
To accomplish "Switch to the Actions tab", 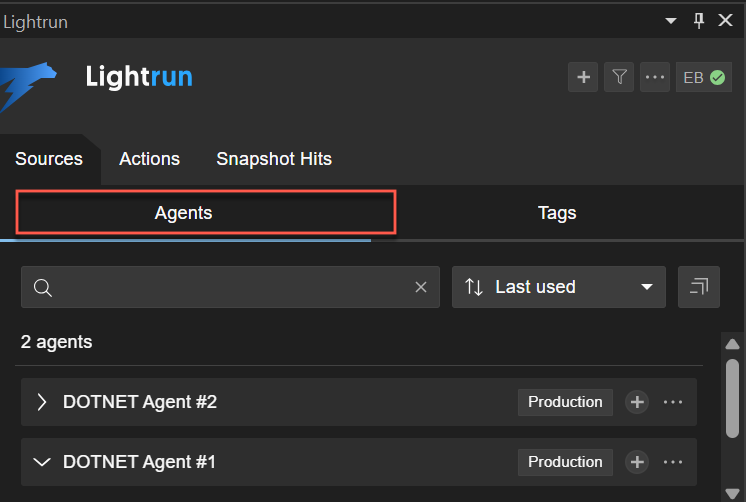I will coord(149,159).
